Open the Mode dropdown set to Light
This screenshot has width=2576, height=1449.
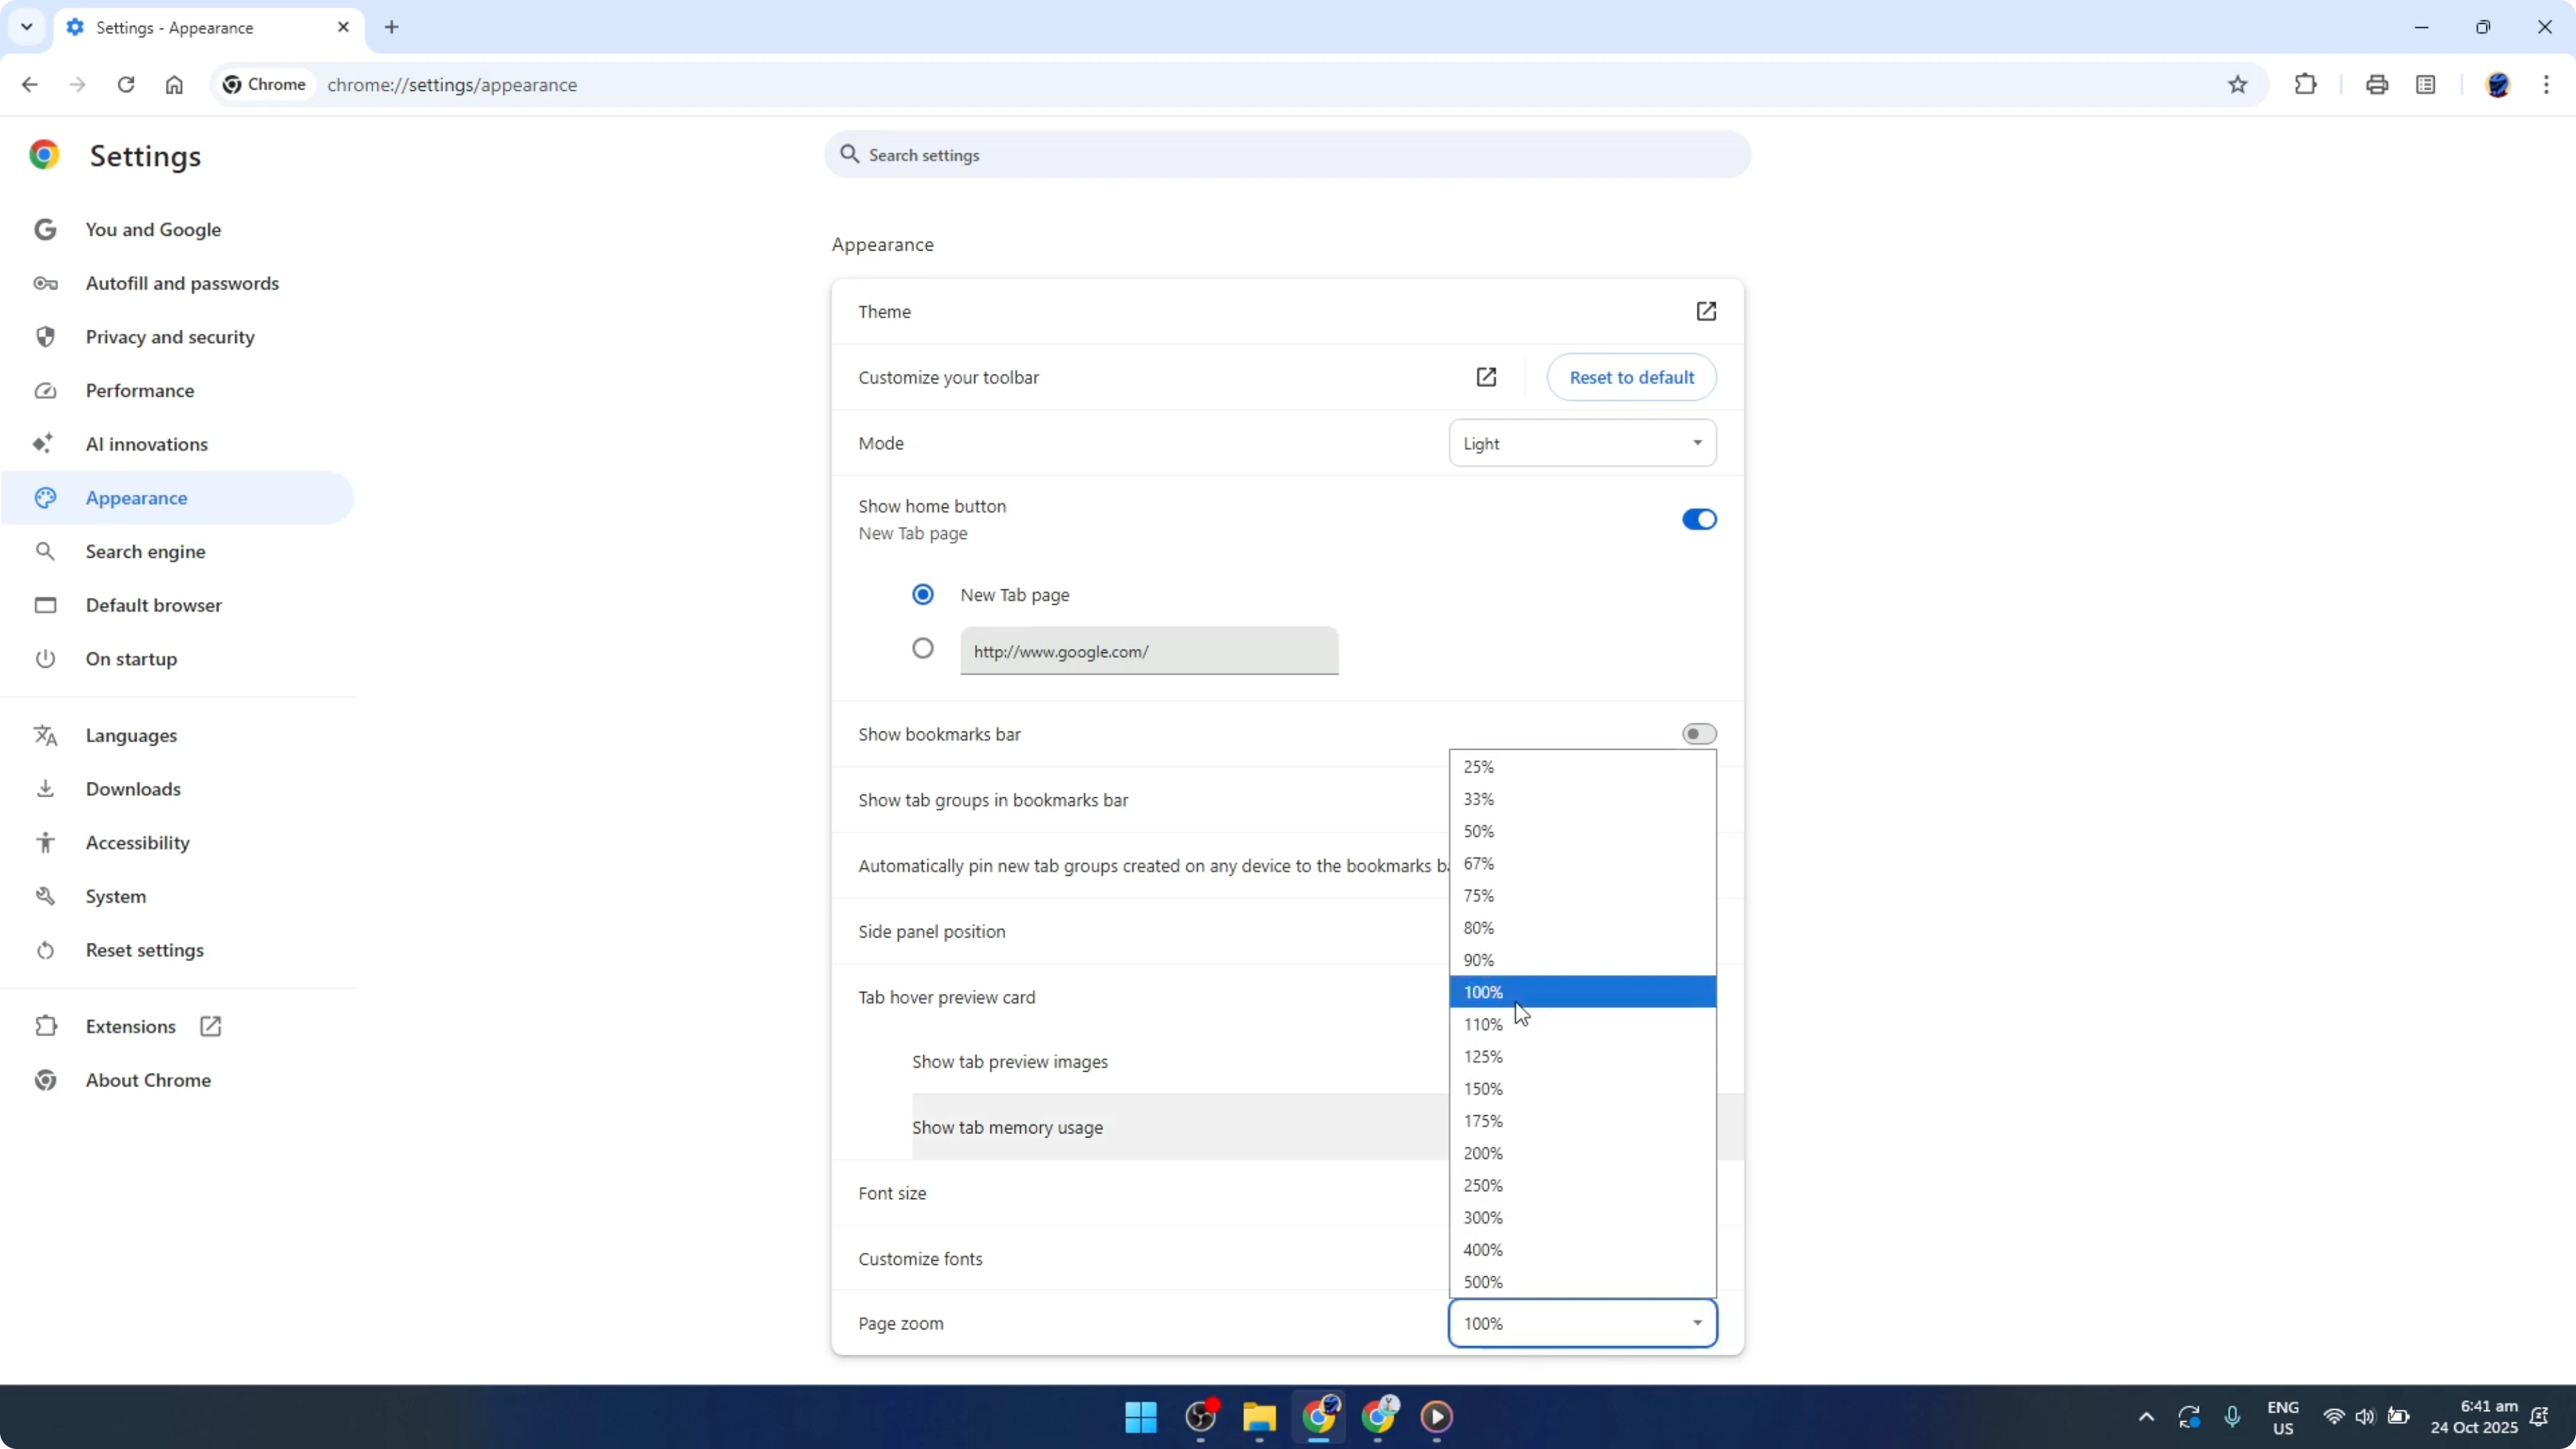pyautogui.click(x=1582, y=443)
